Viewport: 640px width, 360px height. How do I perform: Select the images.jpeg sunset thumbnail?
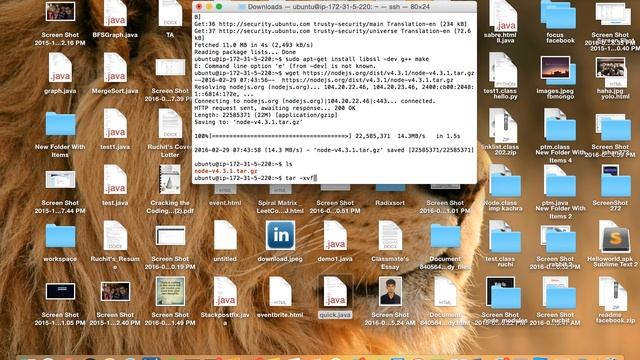(x=555, y=68)
